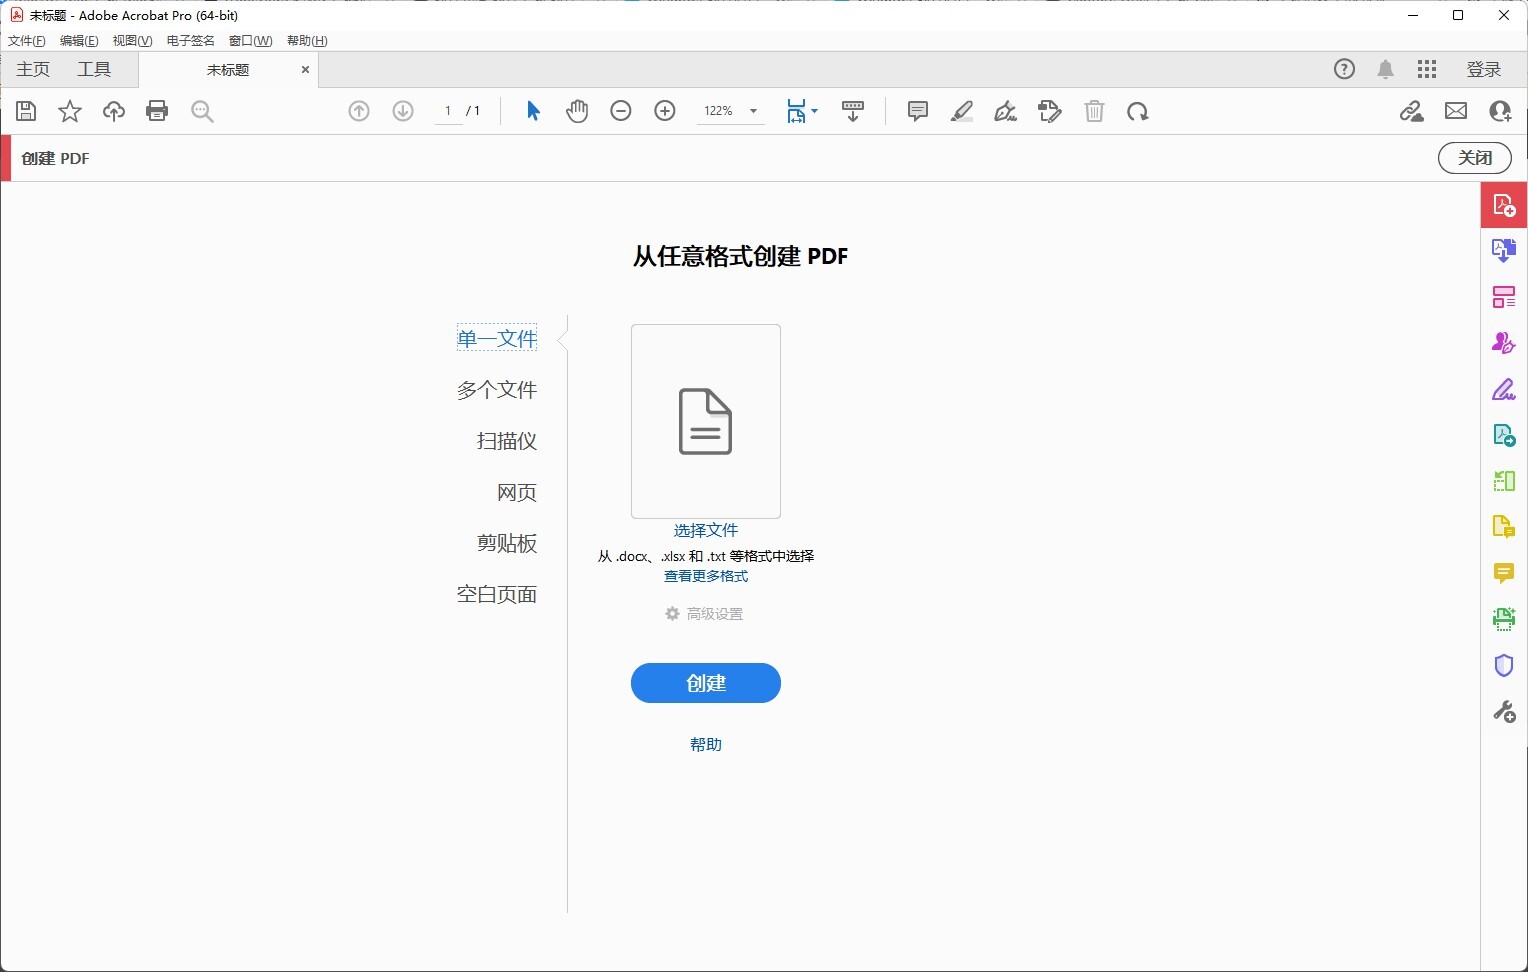Click the page number input field
Viewport: 1528px width, 972px height.
pos(448,111)
